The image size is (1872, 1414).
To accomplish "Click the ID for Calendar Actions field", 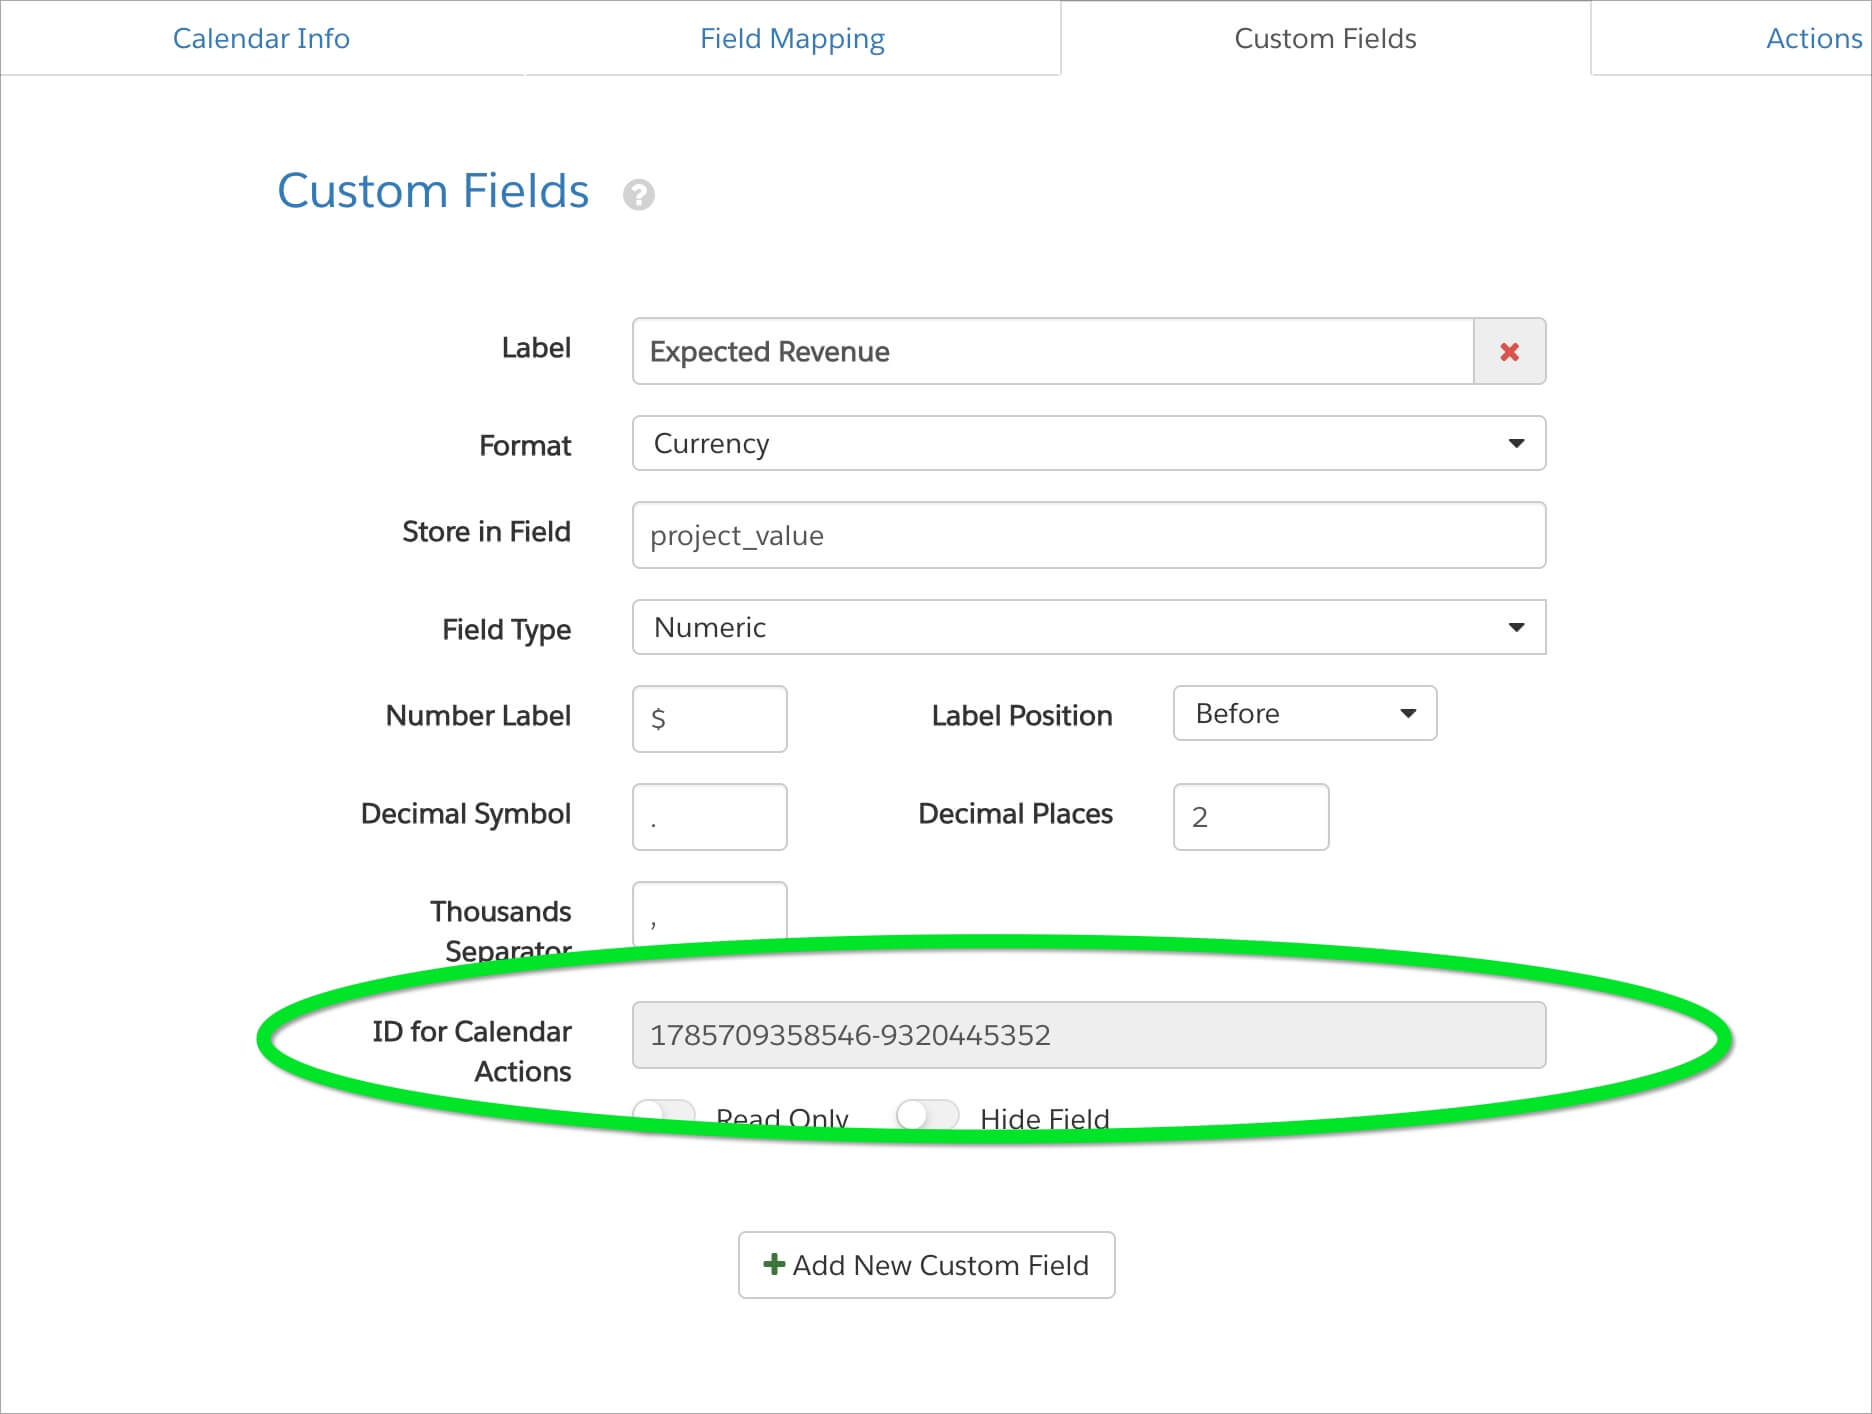I will coord(1089,1035).
